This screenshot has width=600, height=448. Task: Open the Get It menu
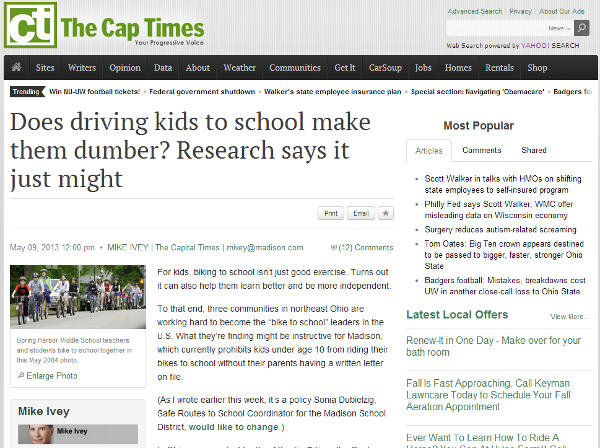[x=345, y=68]
